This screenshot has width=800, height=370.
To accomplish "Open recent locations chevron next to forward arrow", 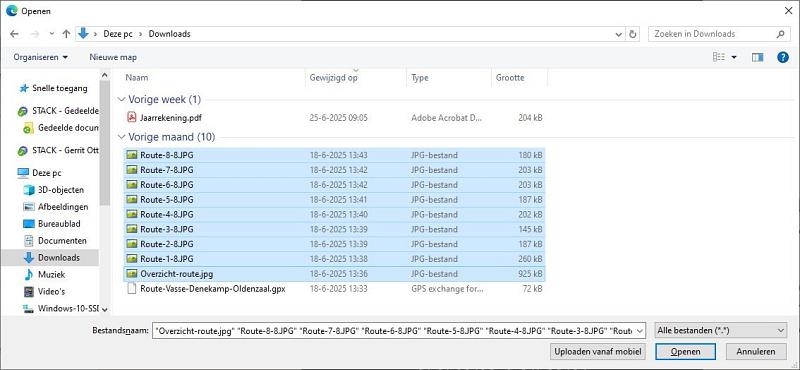I will click(52, 34).
